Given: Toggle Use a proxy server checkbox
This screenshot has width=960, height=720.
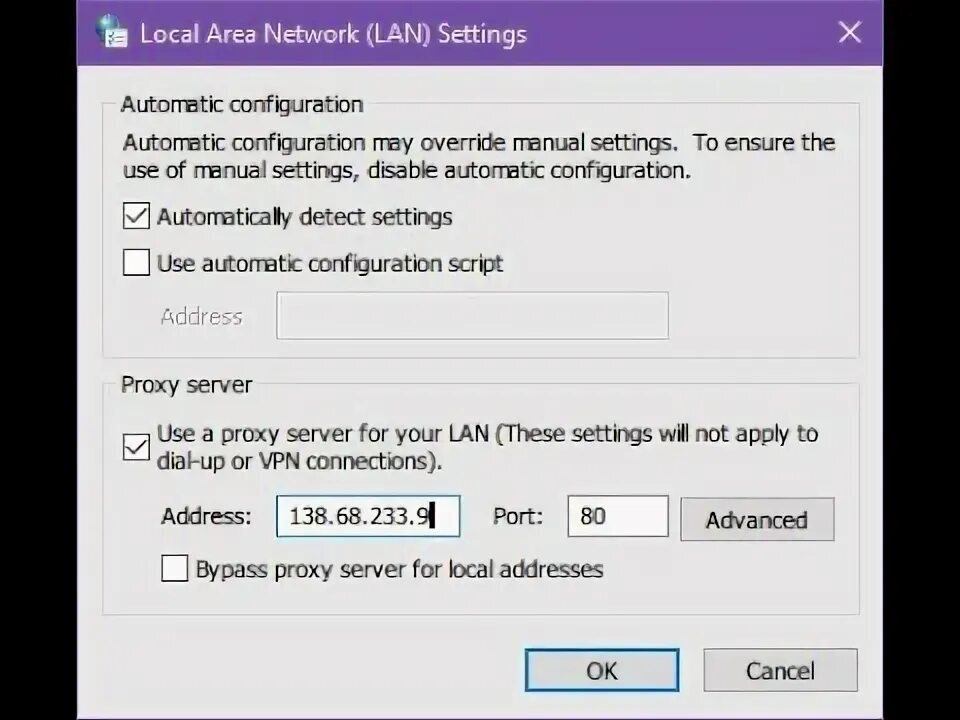Looking at the screenshot, I should click(x=136, y=447).
